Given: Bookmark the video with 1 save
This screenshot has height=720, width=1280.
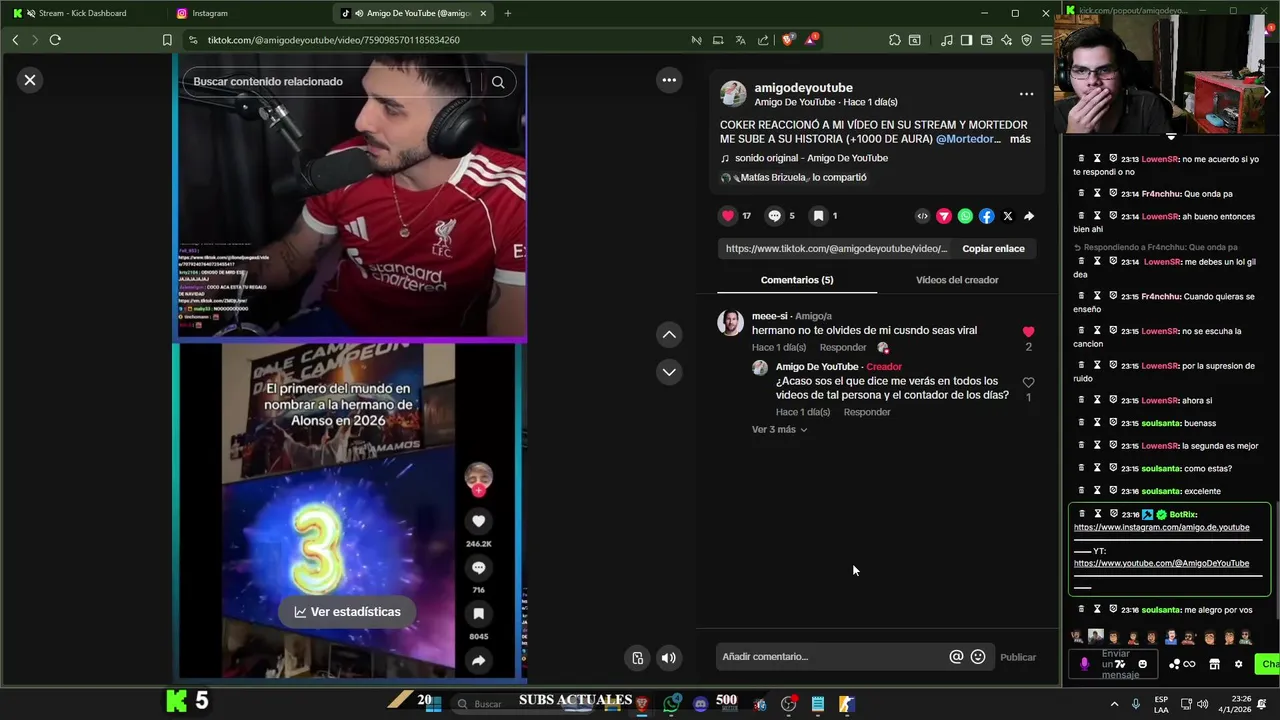Looking at the screenshot, I should pyautogui.click(x=818, y=216).
